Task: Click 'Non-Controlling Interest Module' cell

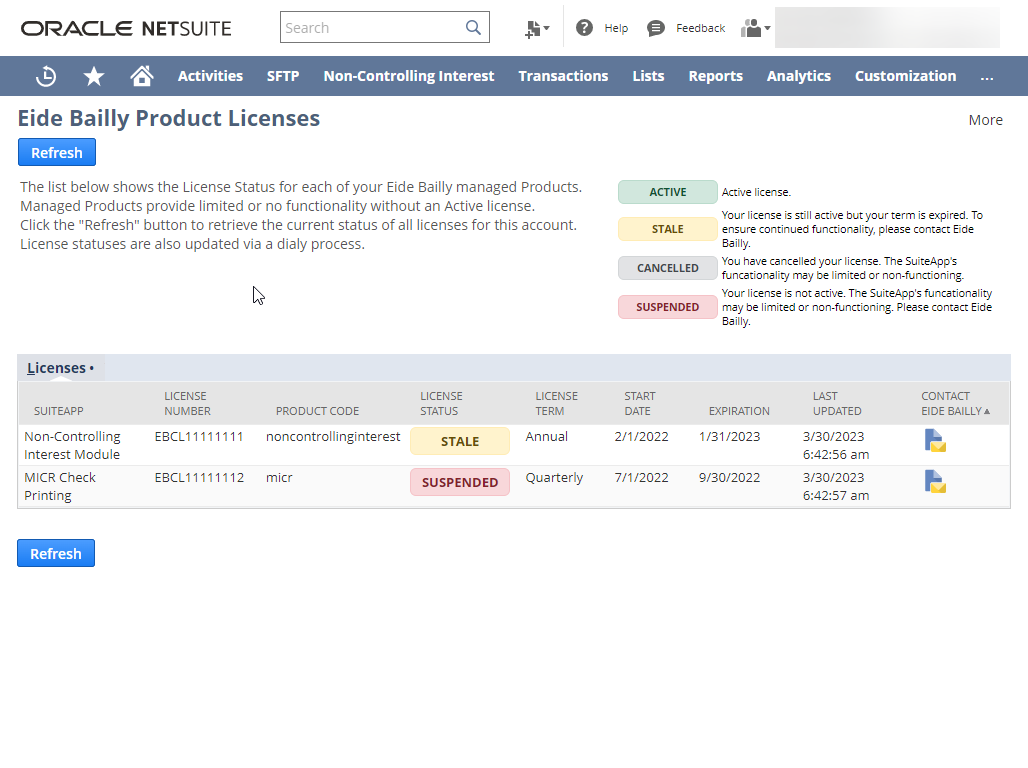Action: tap(72, 445)
